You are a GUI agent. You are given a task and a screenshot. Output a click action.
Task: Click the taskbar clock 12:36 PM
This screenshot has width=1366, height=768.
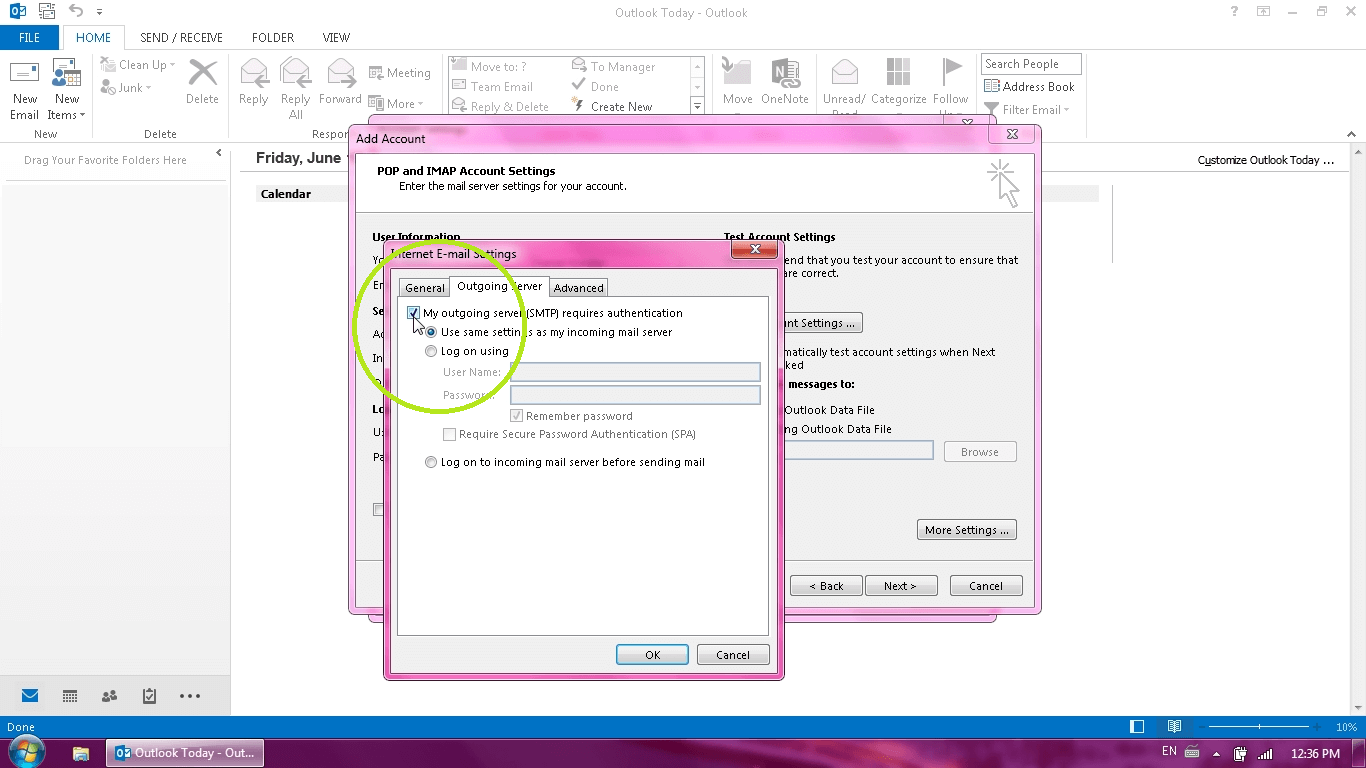1316,753
